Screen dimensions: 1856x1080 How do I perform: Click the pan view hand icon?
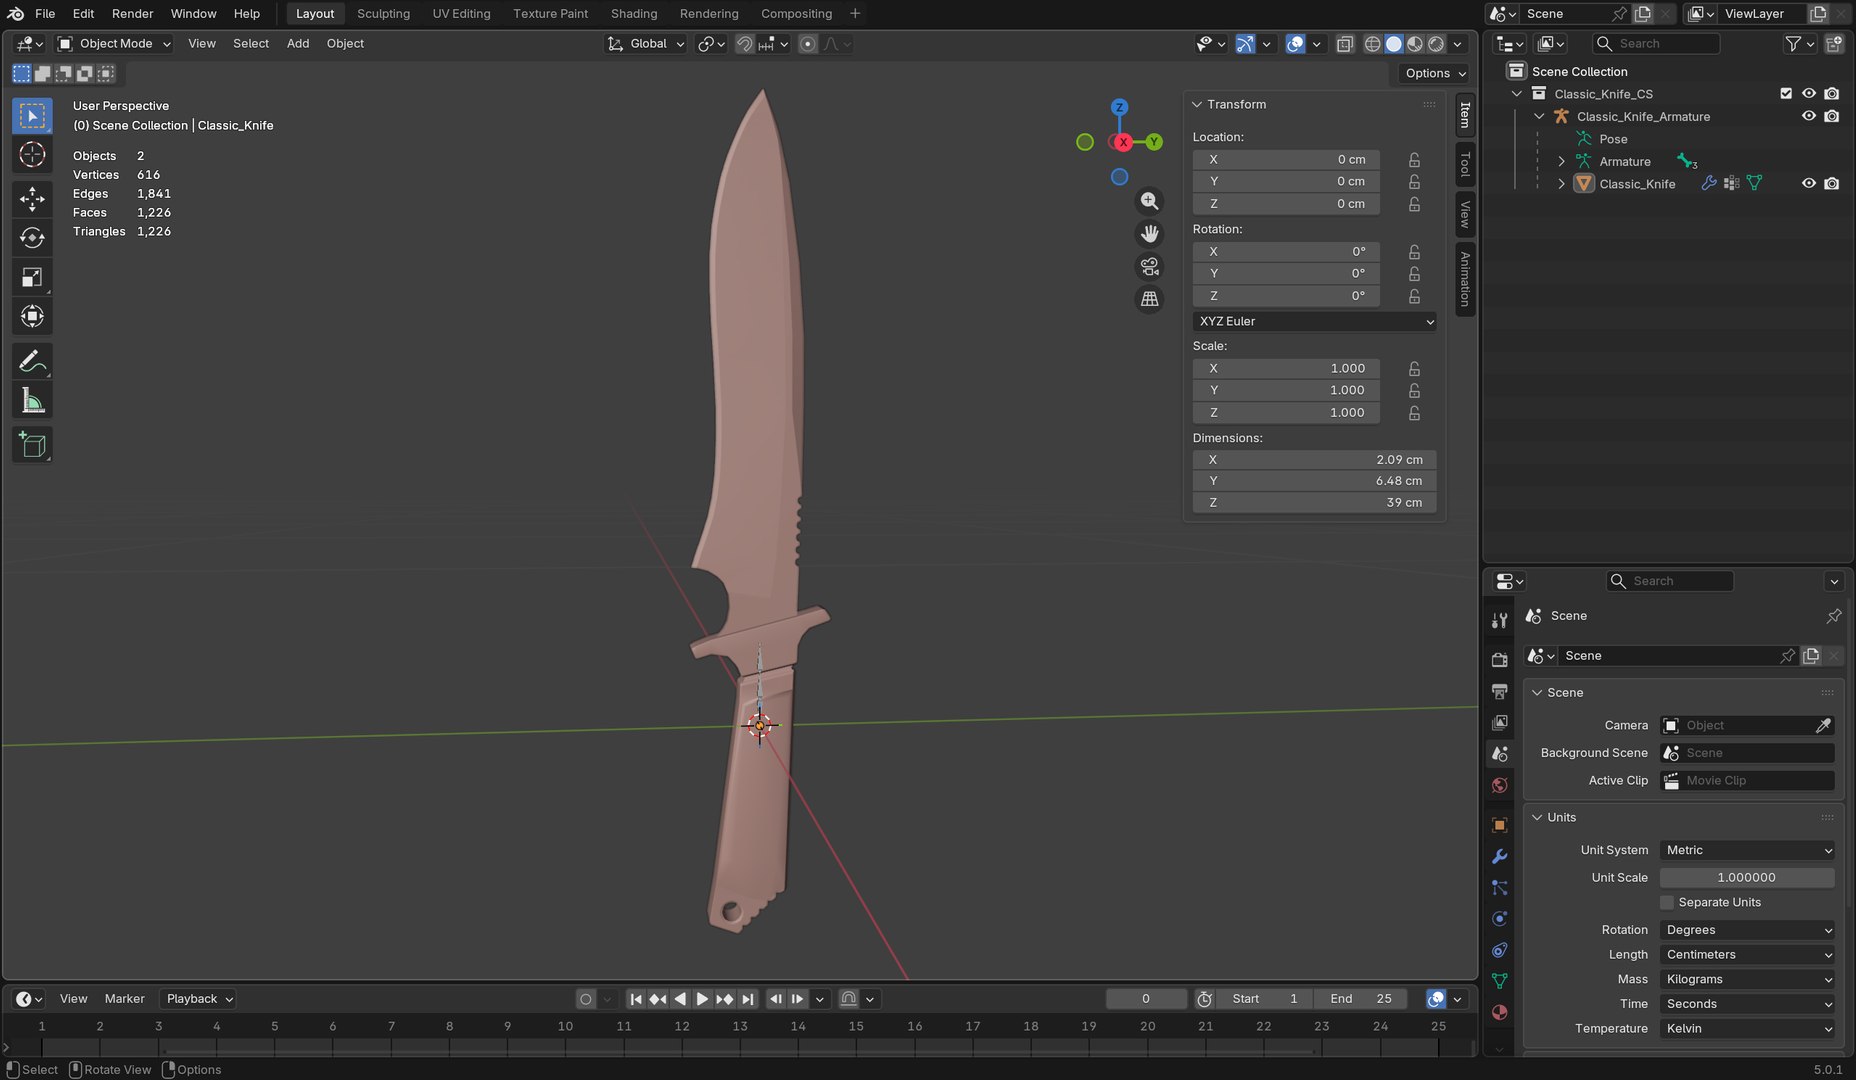(x=1150, y=234)
